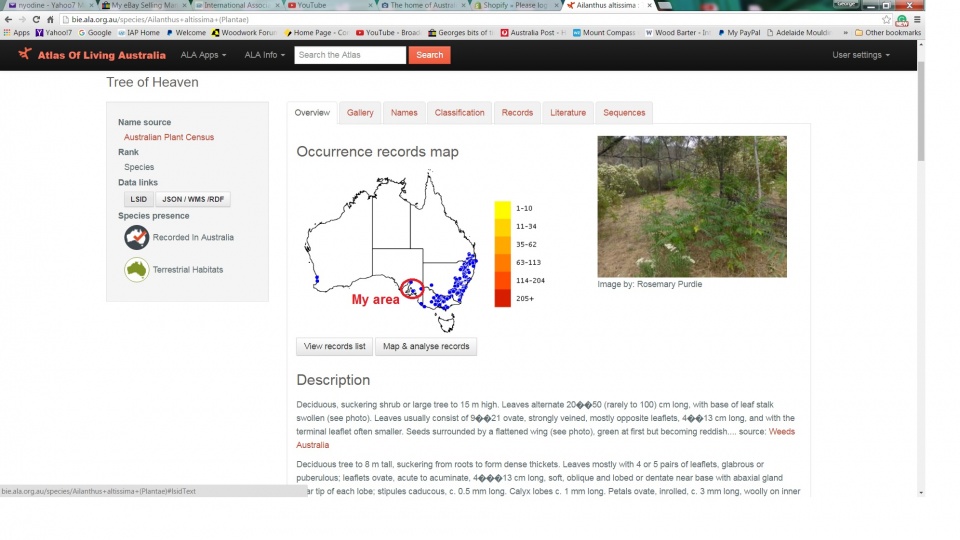Open the User settings dropdown
The image size is (960, 540).
860,55
